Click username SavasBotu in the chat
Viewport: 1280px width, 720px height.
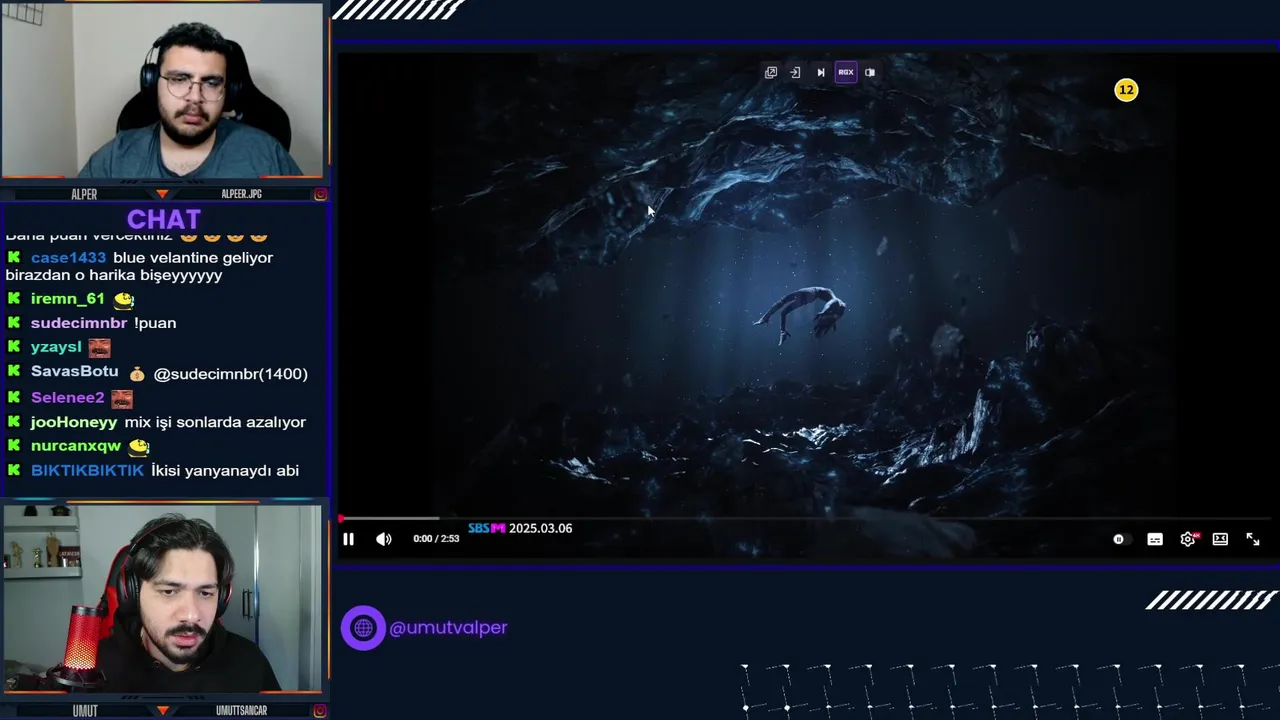click(74, 371)
